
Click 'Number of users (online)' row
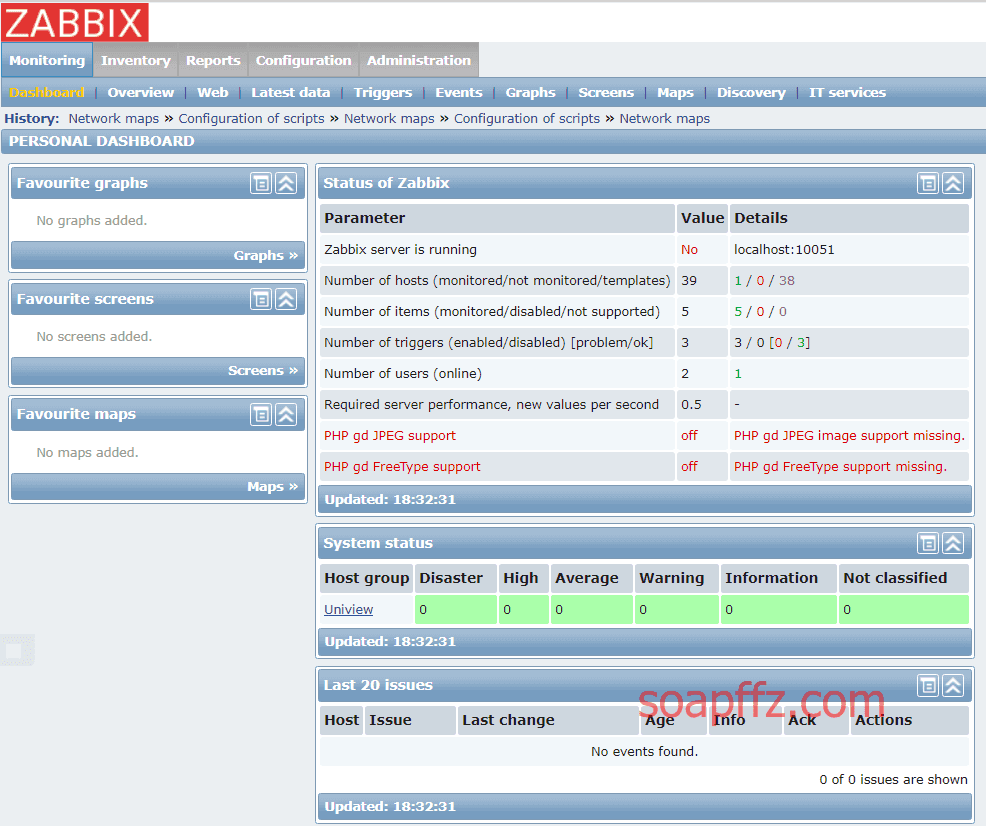(645, 373)
